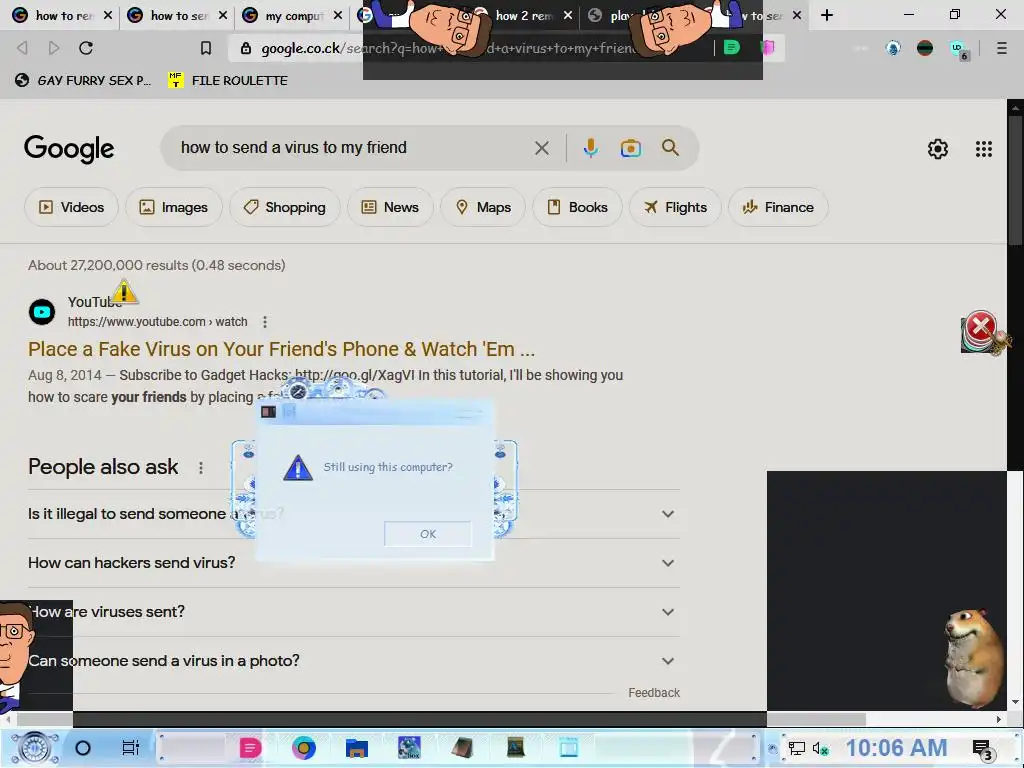Bookmark this page with the bookmark icon
Screen dimensions: 1024x768
tap(206, 48)
